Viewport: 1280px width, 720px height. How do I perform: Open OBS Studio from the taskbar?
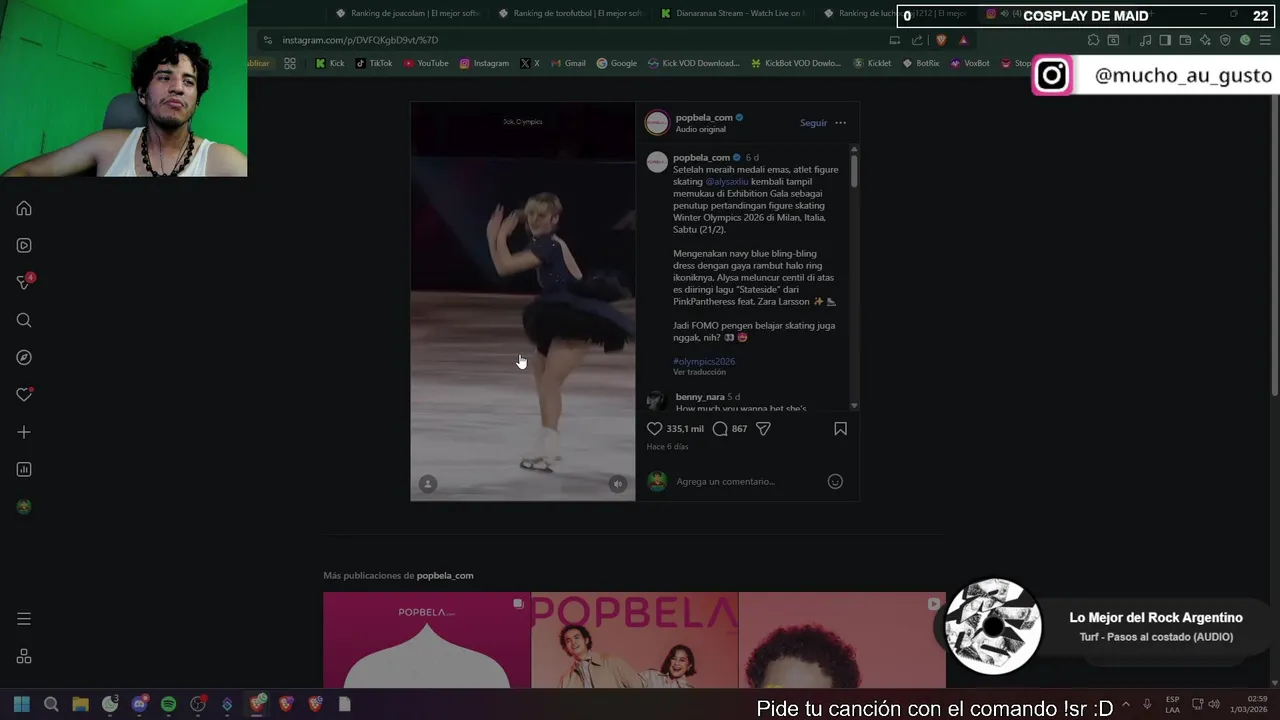[x=198, y=704]
